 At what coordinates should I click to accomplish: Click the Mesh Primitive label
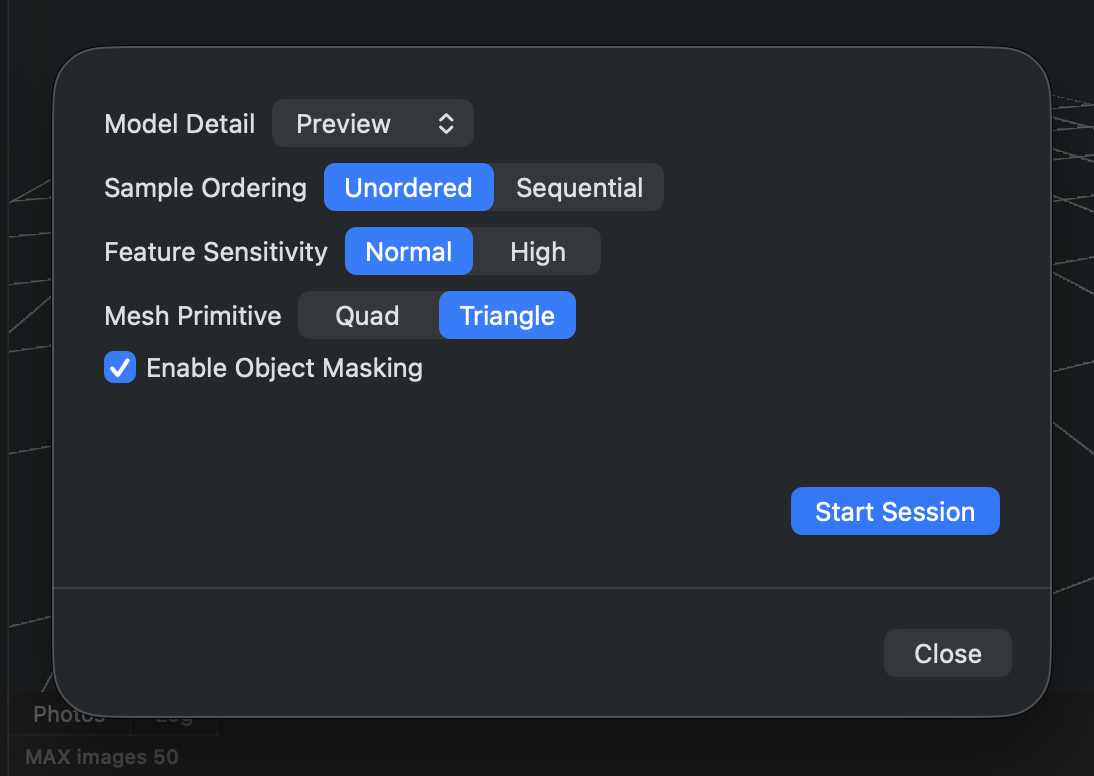[x=193, y=316]
